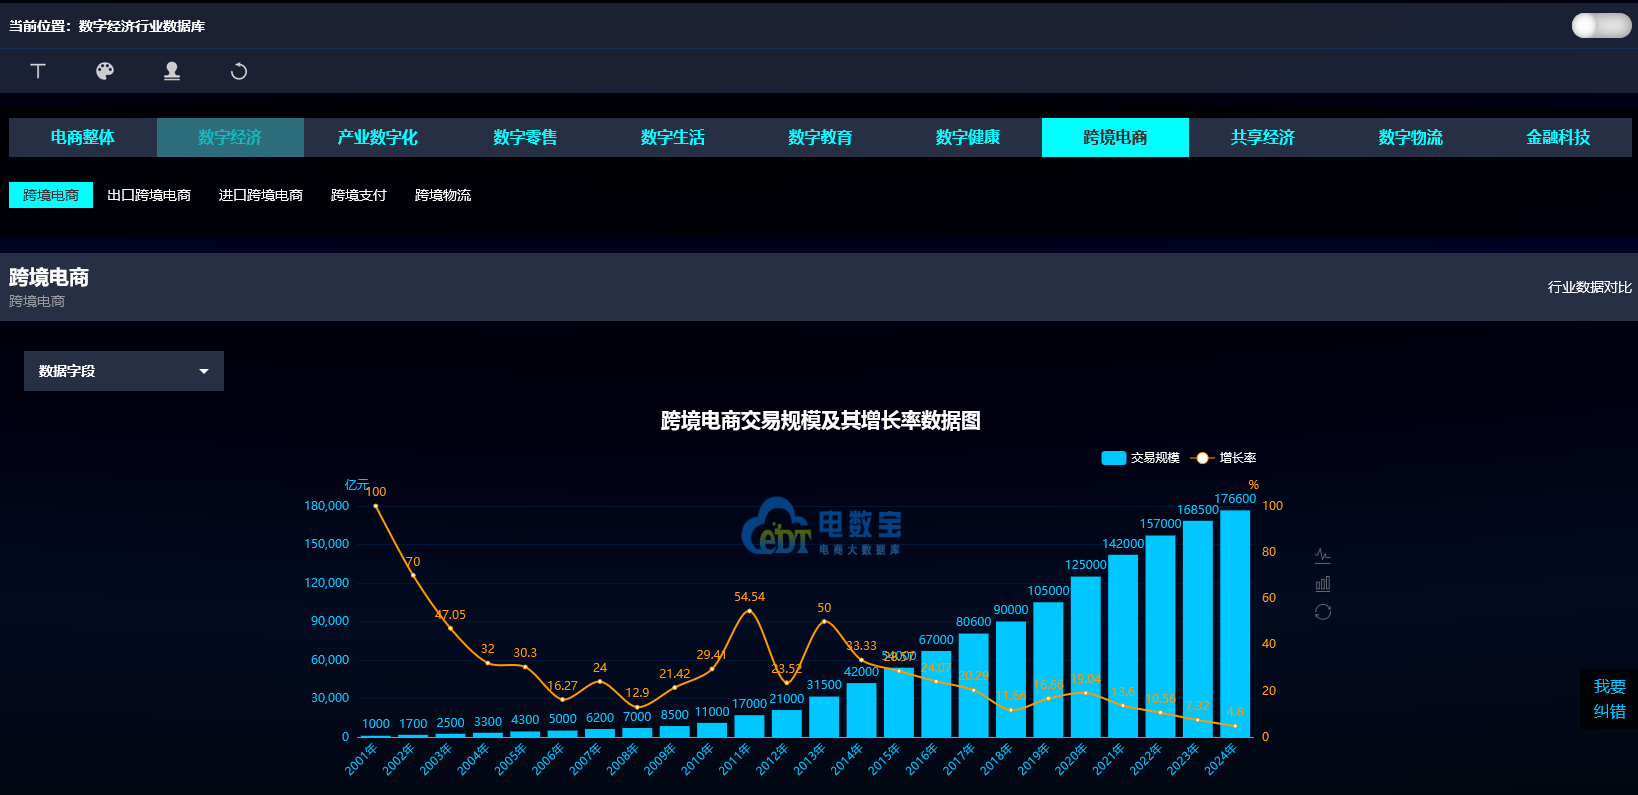Click the user profile icon

click(172, 71)
